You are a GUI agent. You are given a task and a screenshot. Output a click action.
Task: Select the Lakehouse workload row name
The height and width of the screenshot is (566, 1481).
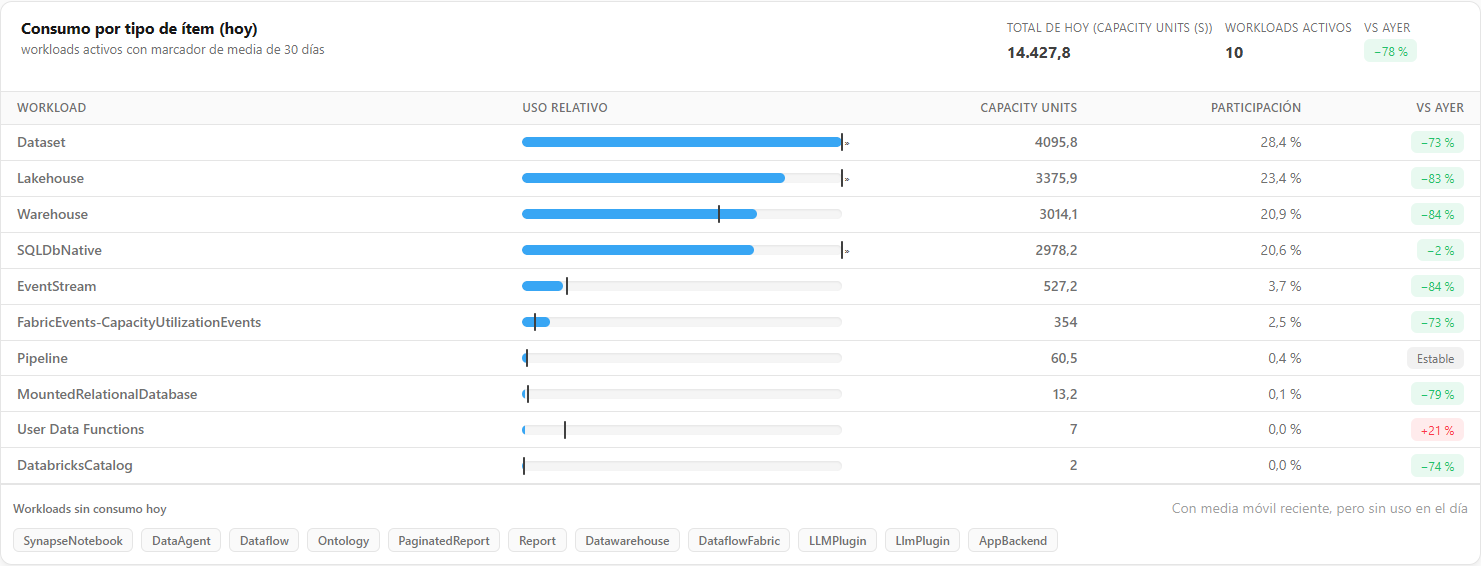coord(50,178)
